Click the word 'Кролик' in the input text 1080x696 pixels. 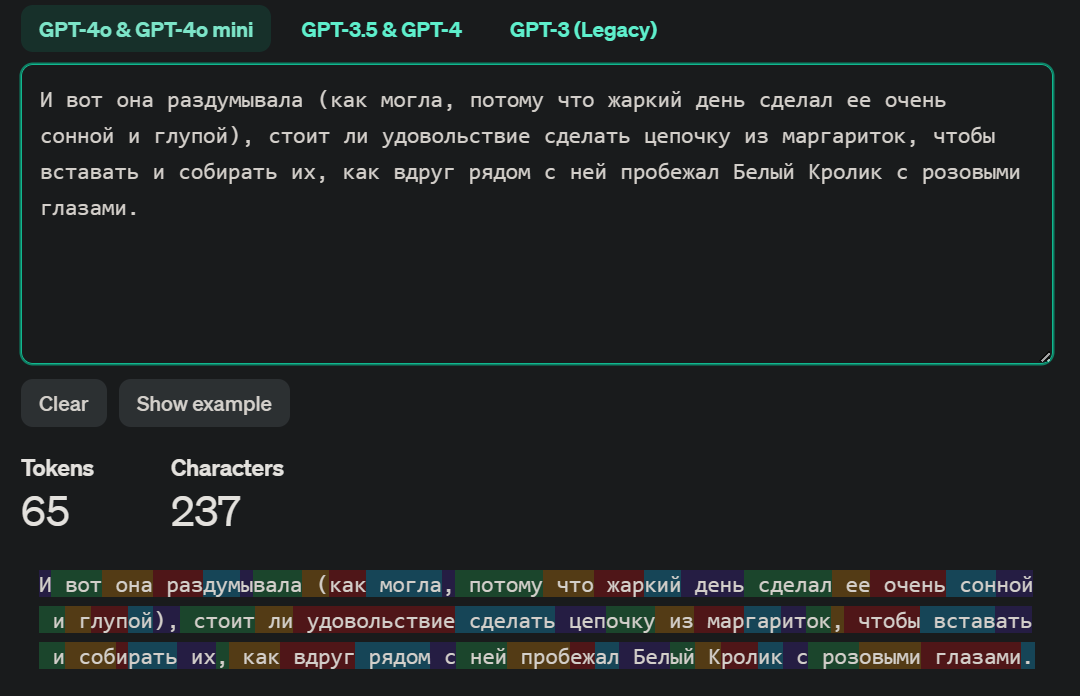pyautogui.click(x=845, y=172)
